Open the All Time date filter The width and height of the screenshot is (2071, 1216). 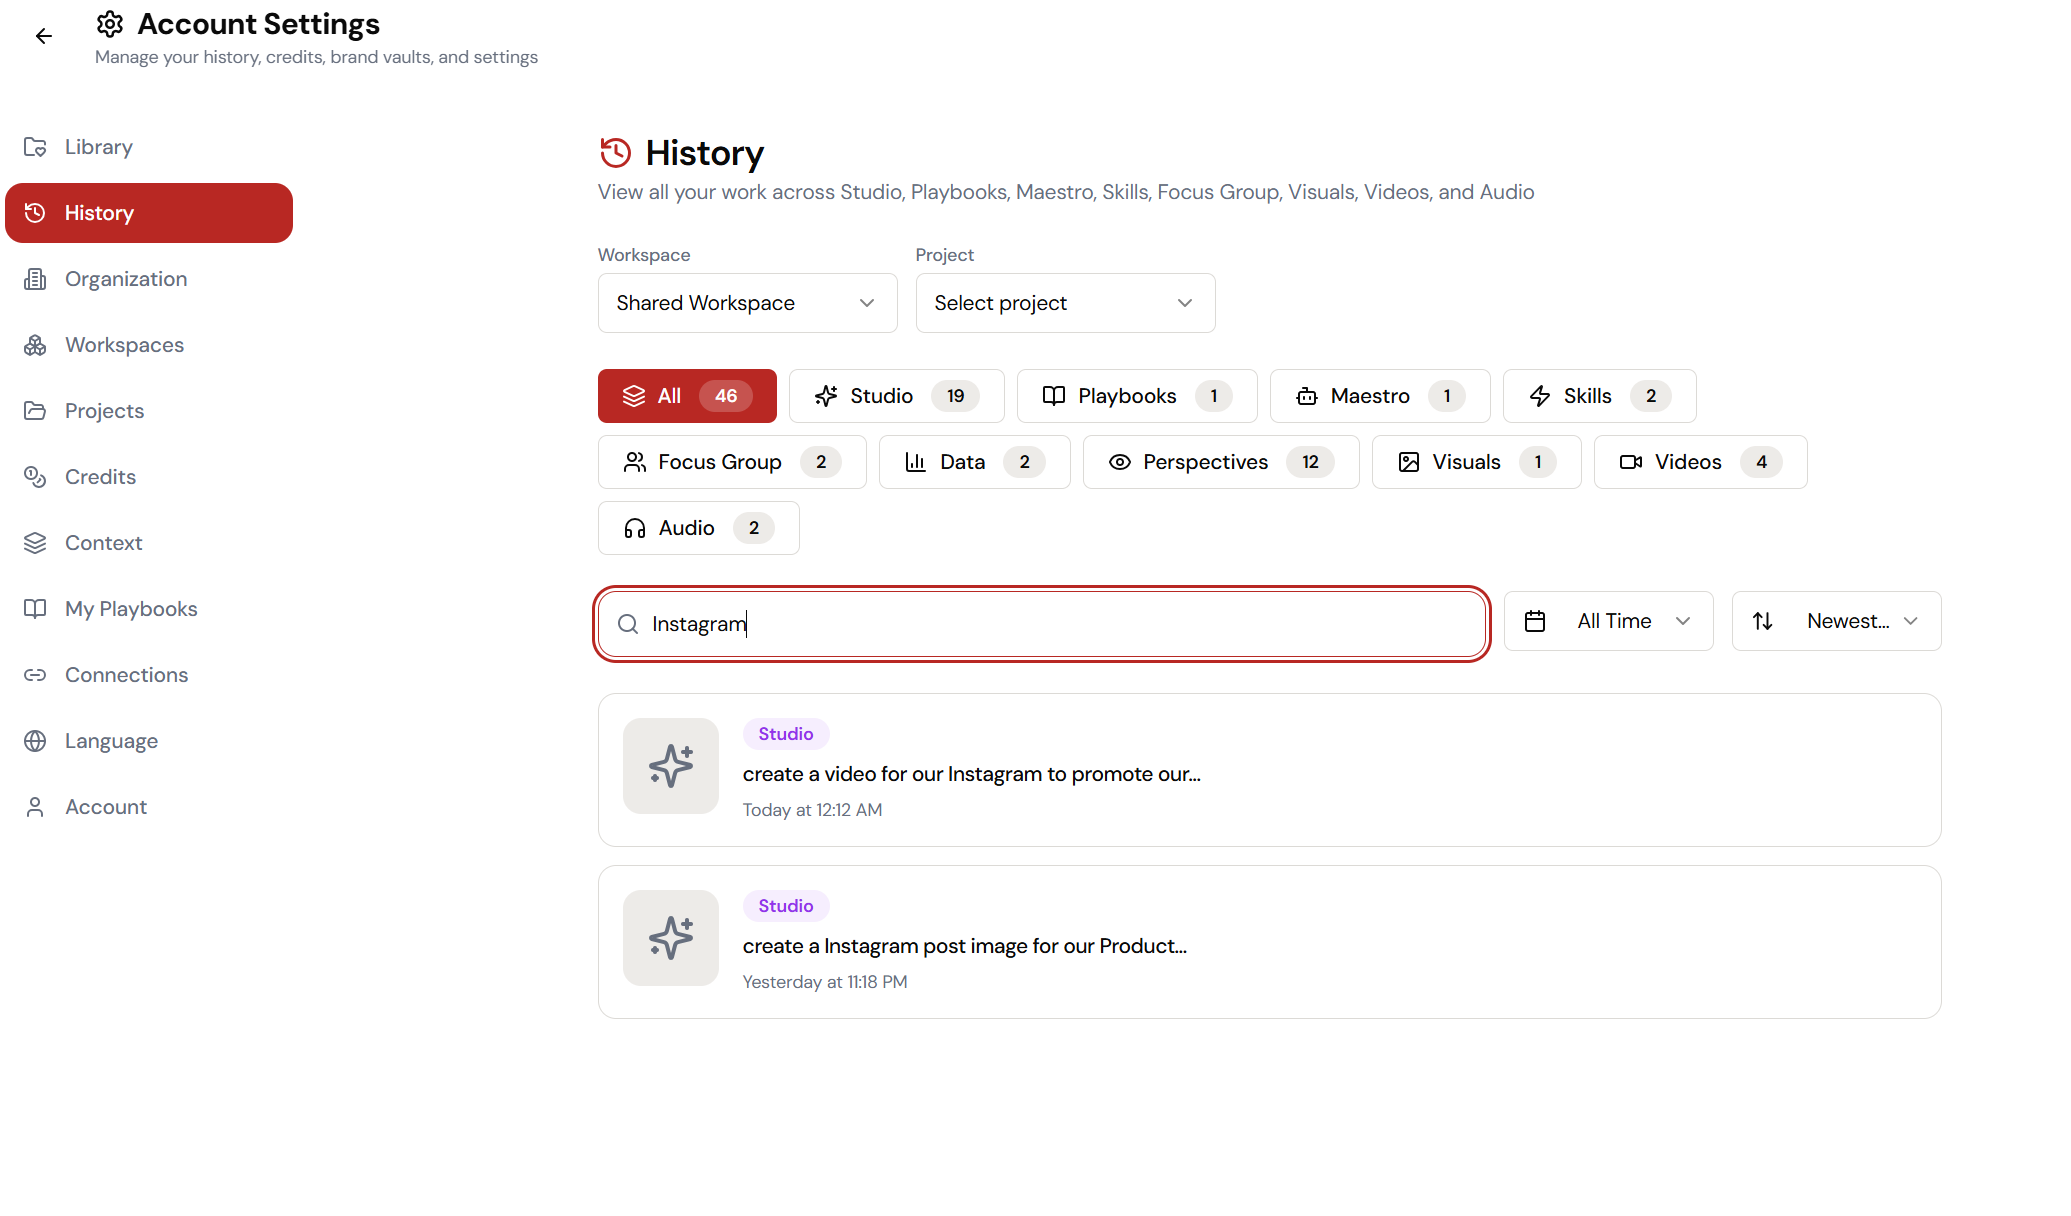(1608, 621)
